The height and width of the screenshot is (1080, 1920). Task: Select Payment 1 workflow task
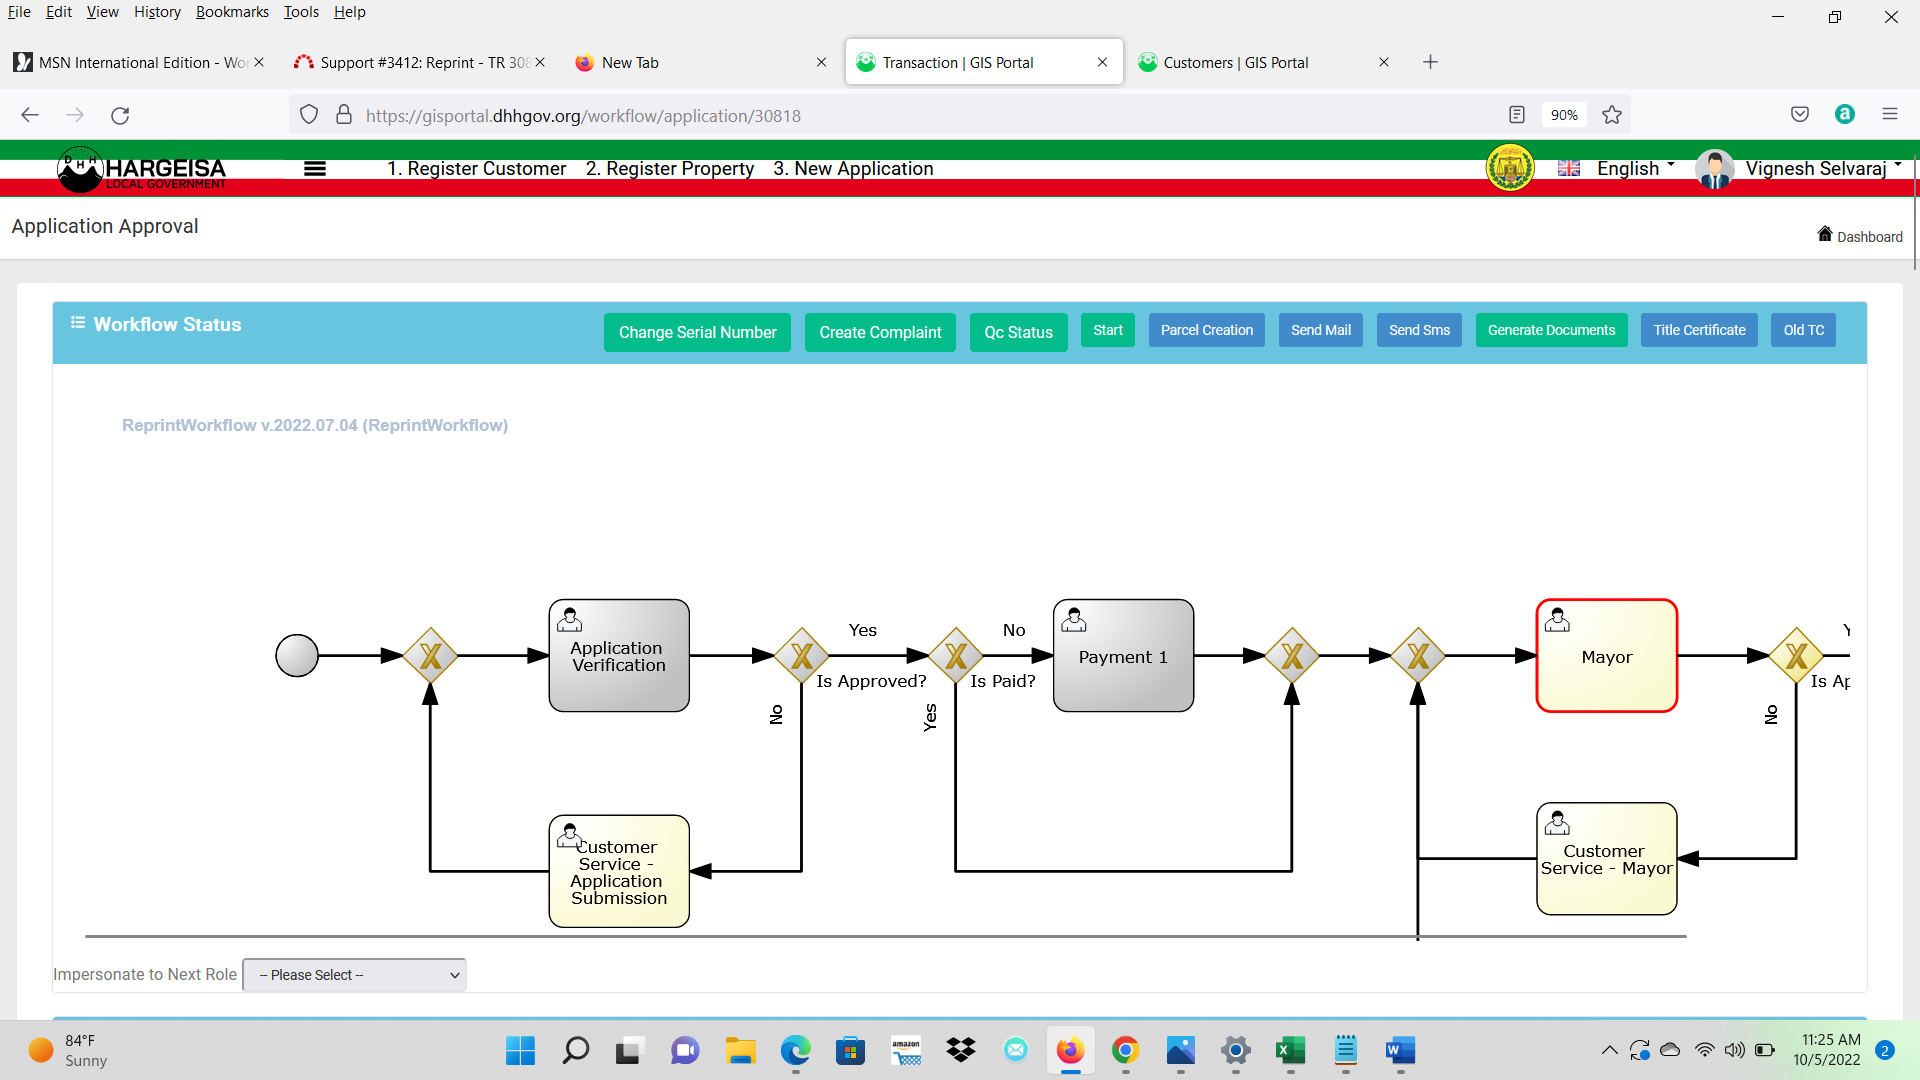[1123, 656]
